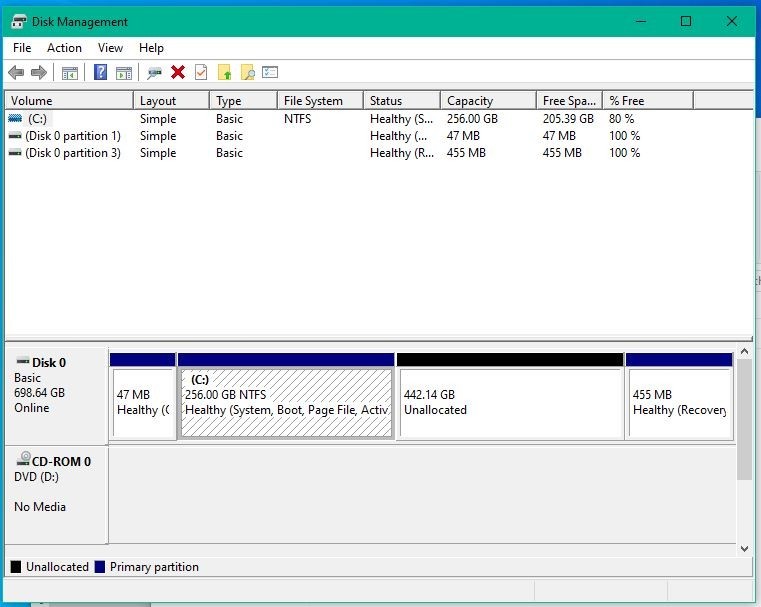Click the Back arrow toolbar icon
This screenshot has height=607, width=761.
pos(16,73)
